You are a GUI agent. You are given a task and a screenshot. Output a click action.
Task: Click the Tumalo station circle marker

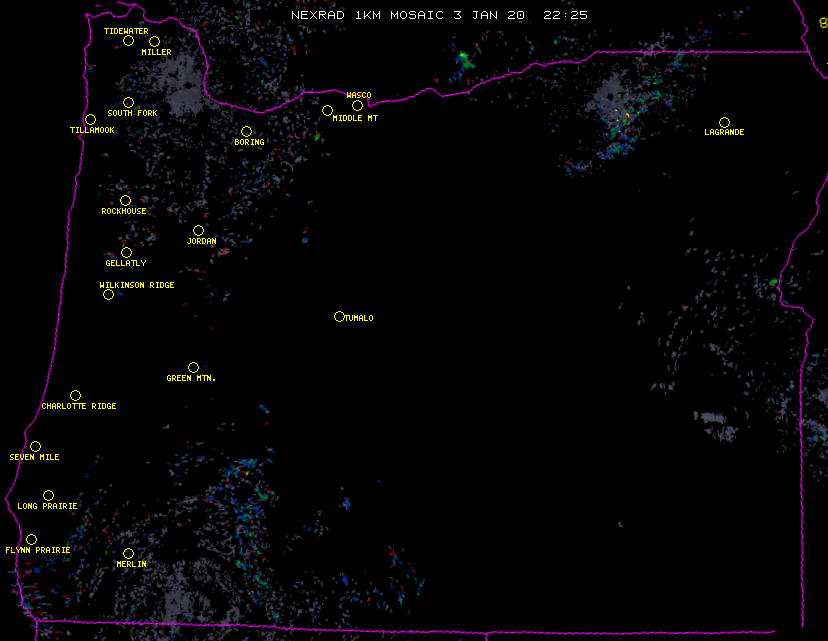[x=339, y=316]
